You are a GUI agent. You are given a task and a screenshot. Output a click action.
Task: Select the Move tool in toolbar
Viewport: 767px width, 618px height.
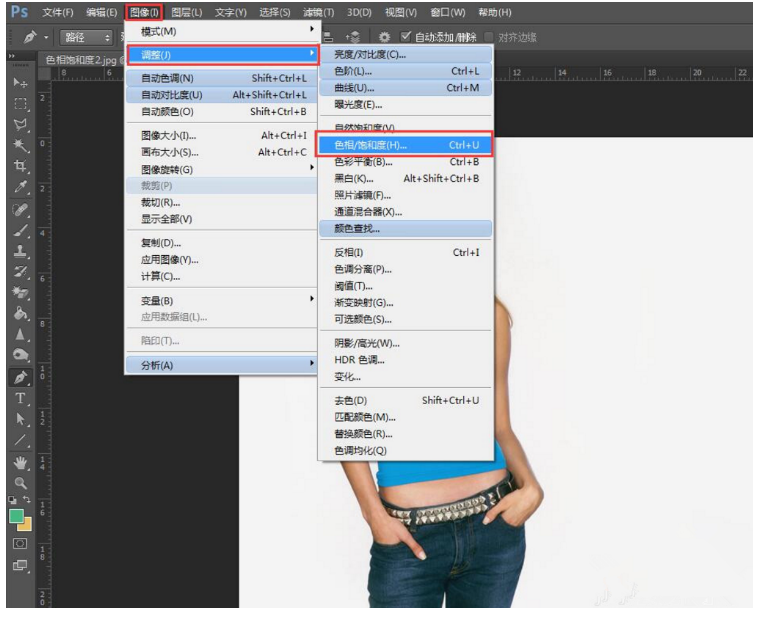click(20, 82)
